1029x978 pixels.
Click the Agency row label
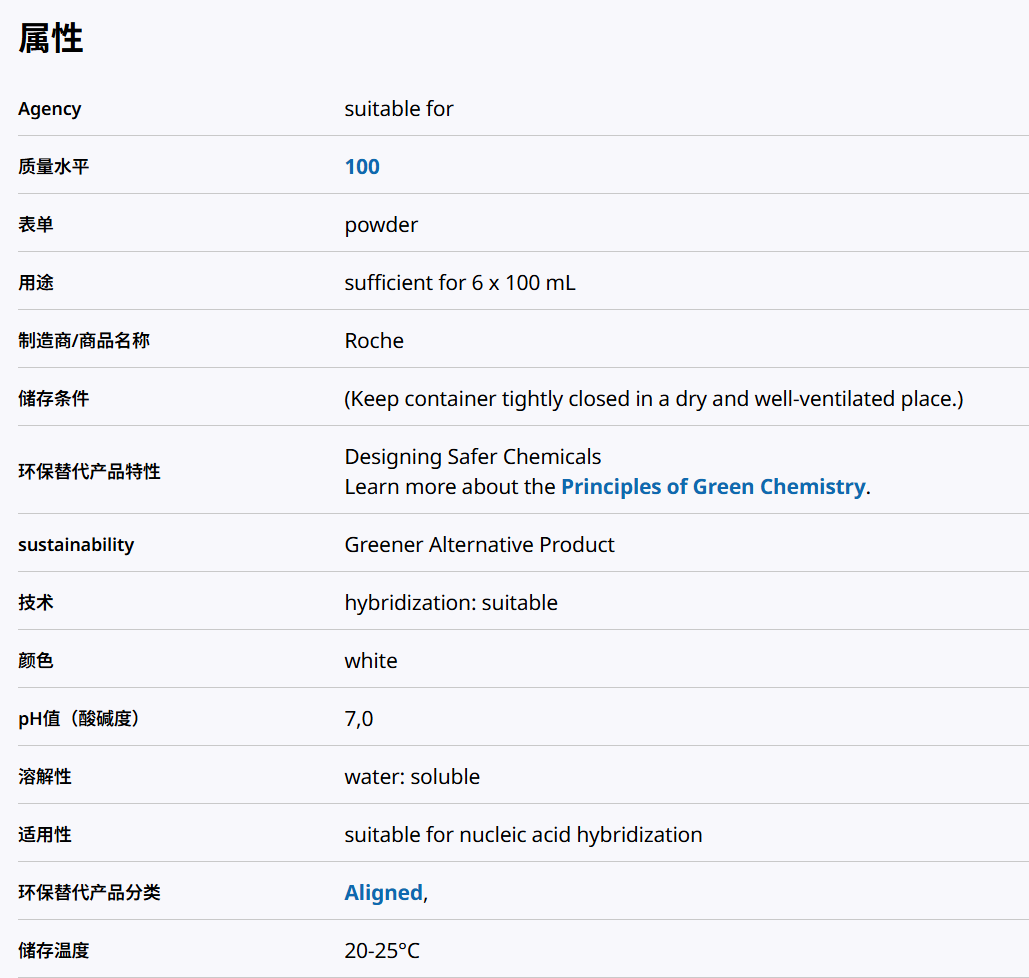click(50, 109)
